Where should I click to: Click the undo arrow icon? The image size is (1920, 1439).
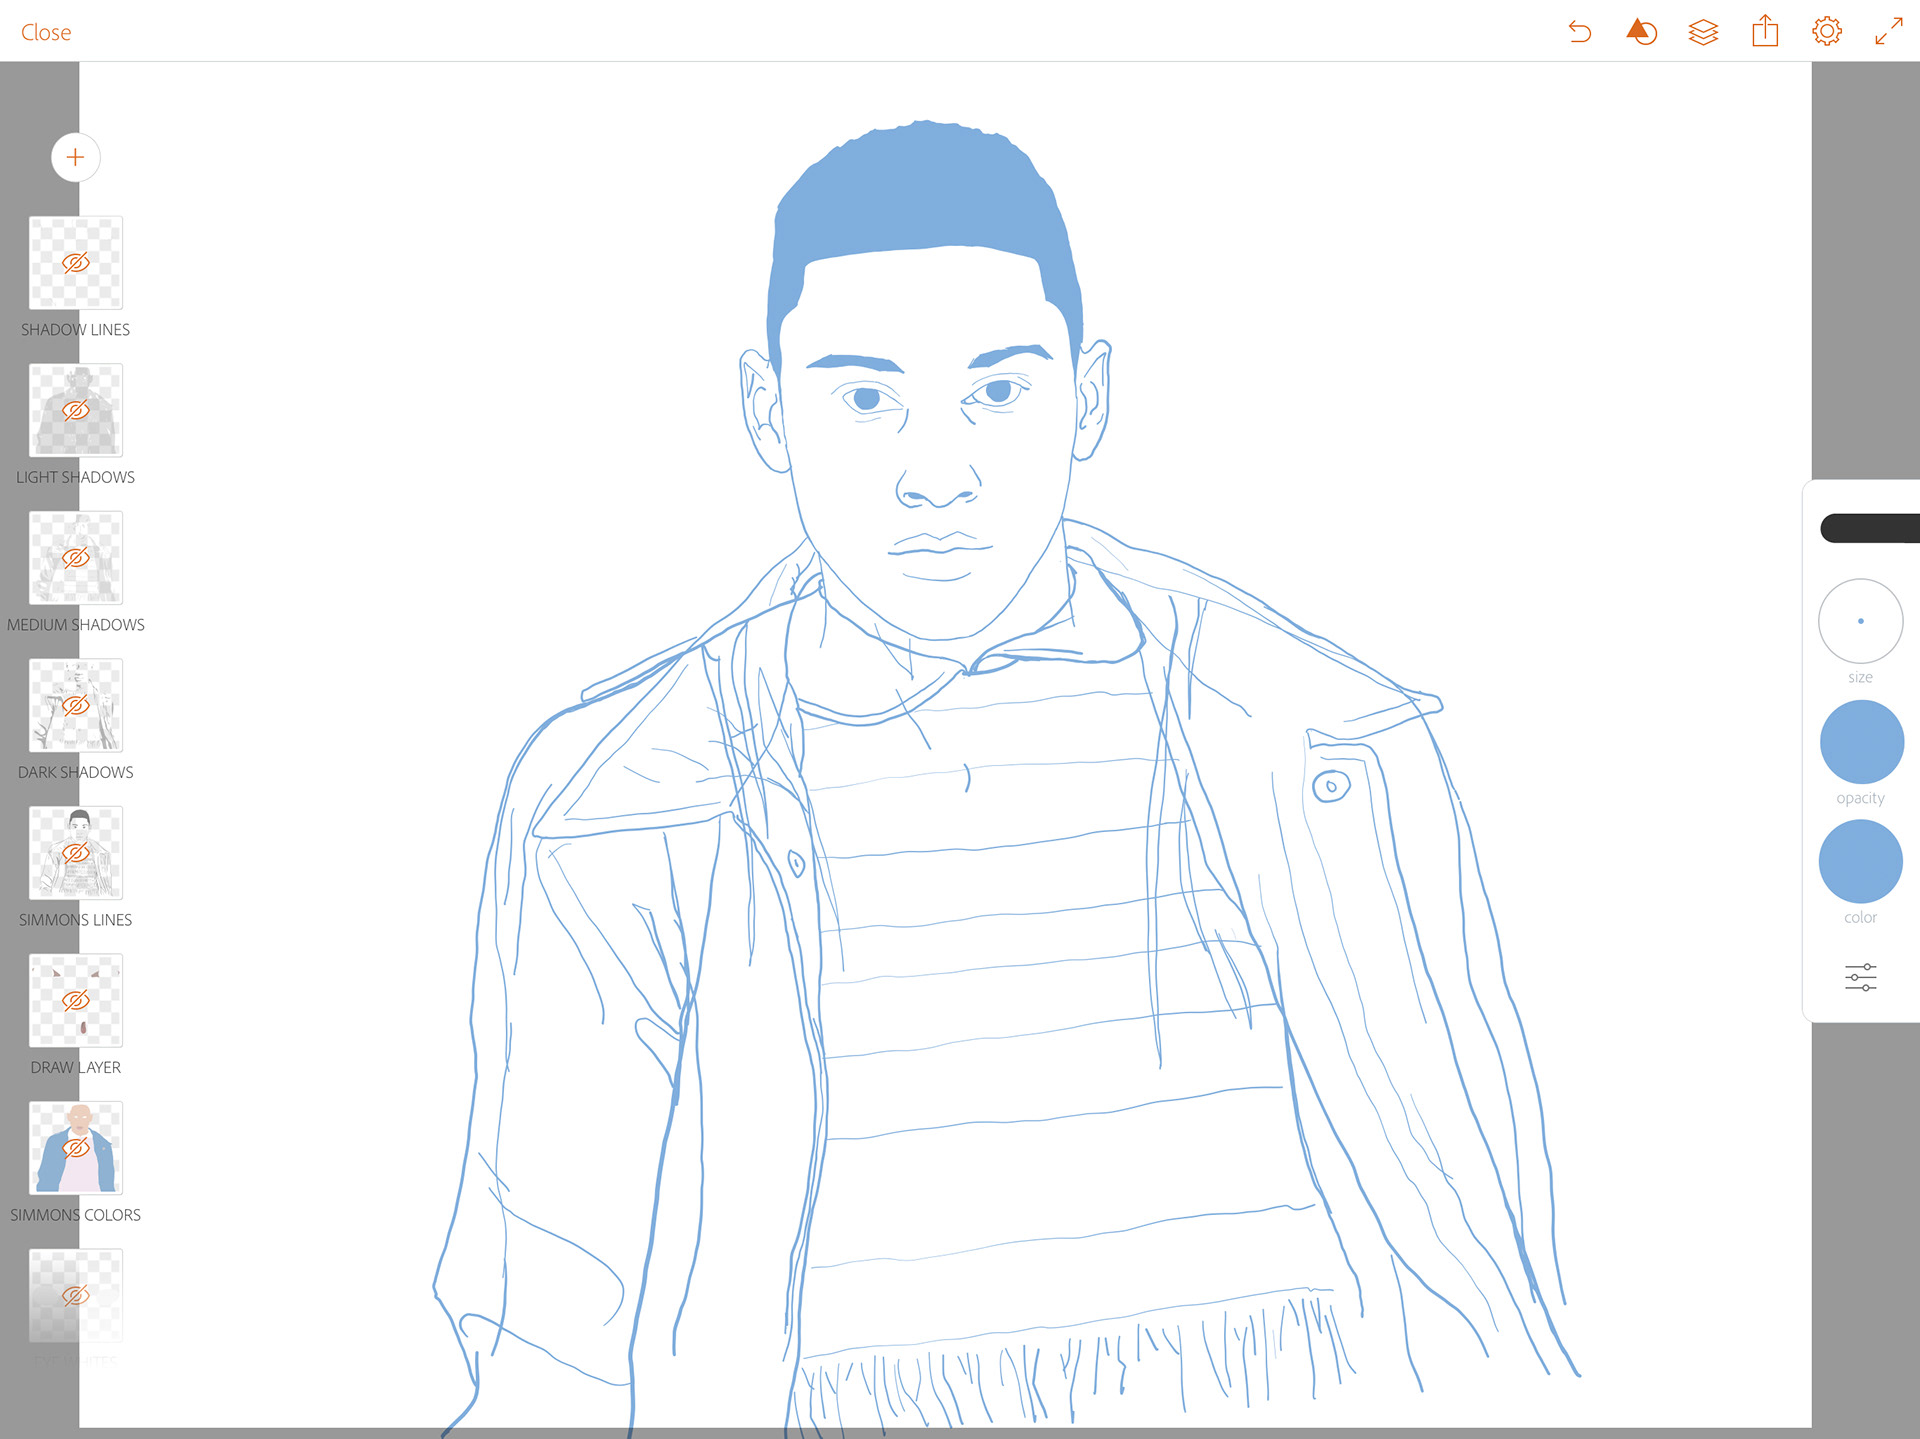[1580, 32]
